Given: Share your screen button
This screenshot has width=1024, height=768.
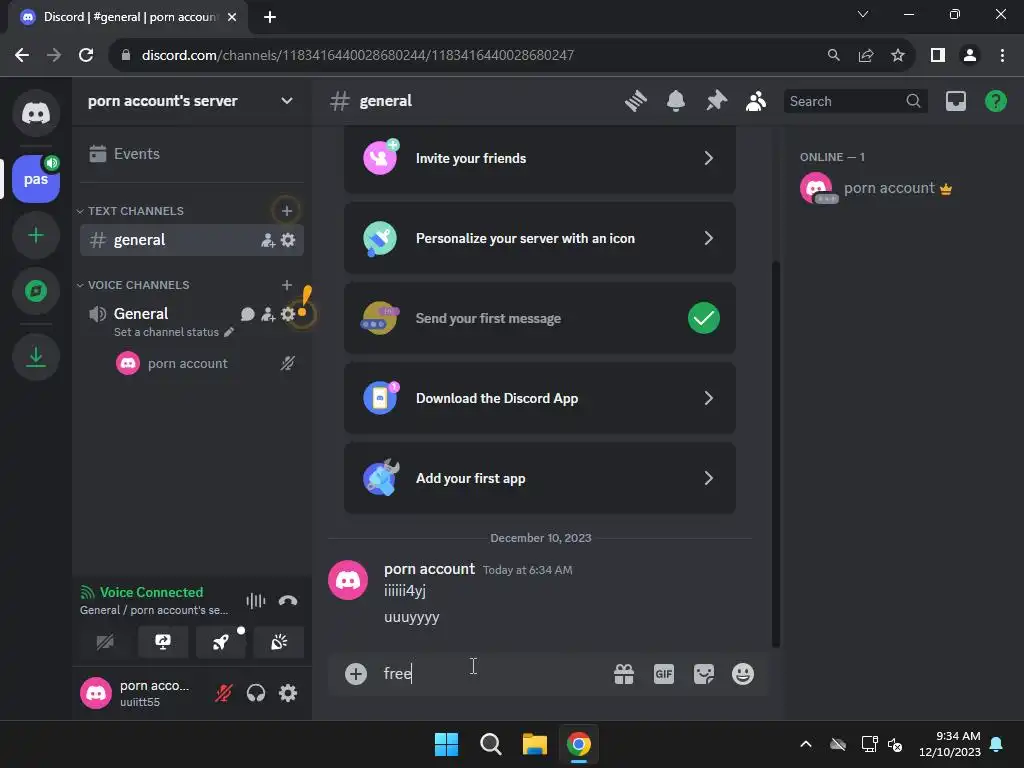Looking at the screenshot, I should tap(163, 642).
